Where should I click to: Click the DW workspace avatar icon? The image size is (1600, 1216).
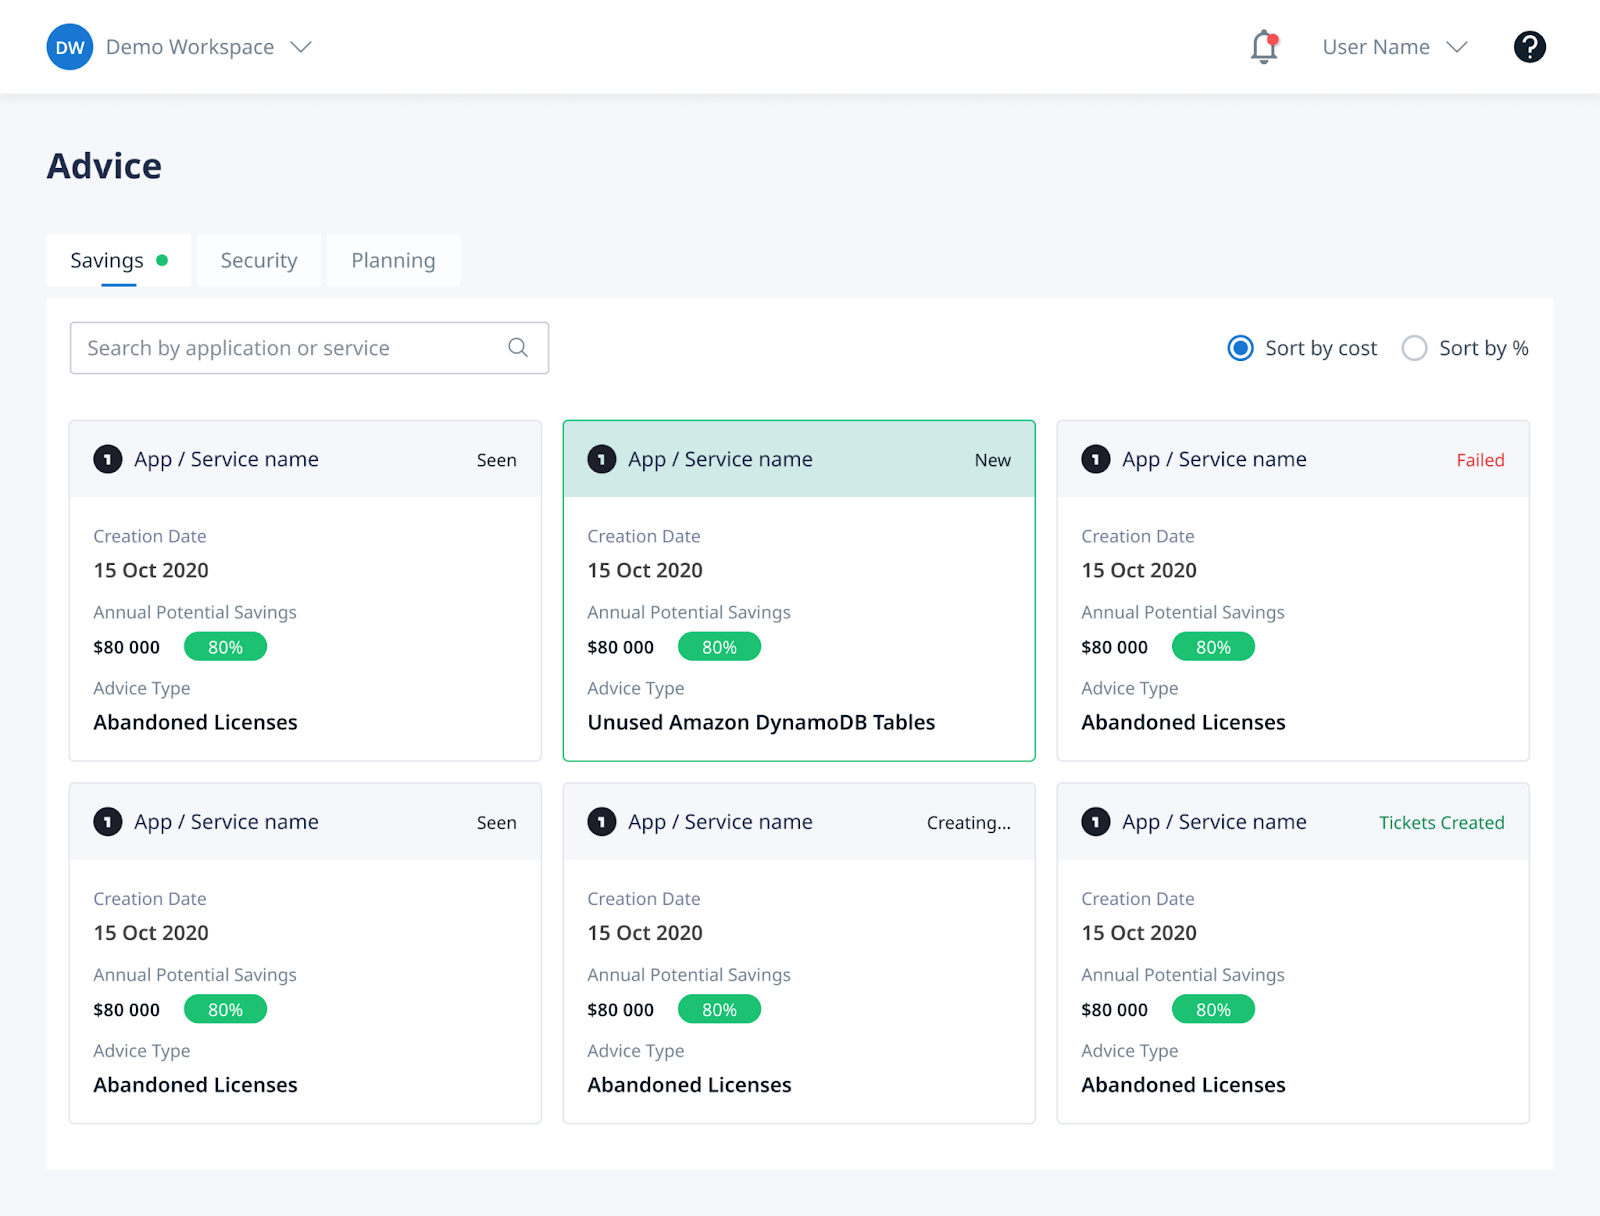pos(70,47)
